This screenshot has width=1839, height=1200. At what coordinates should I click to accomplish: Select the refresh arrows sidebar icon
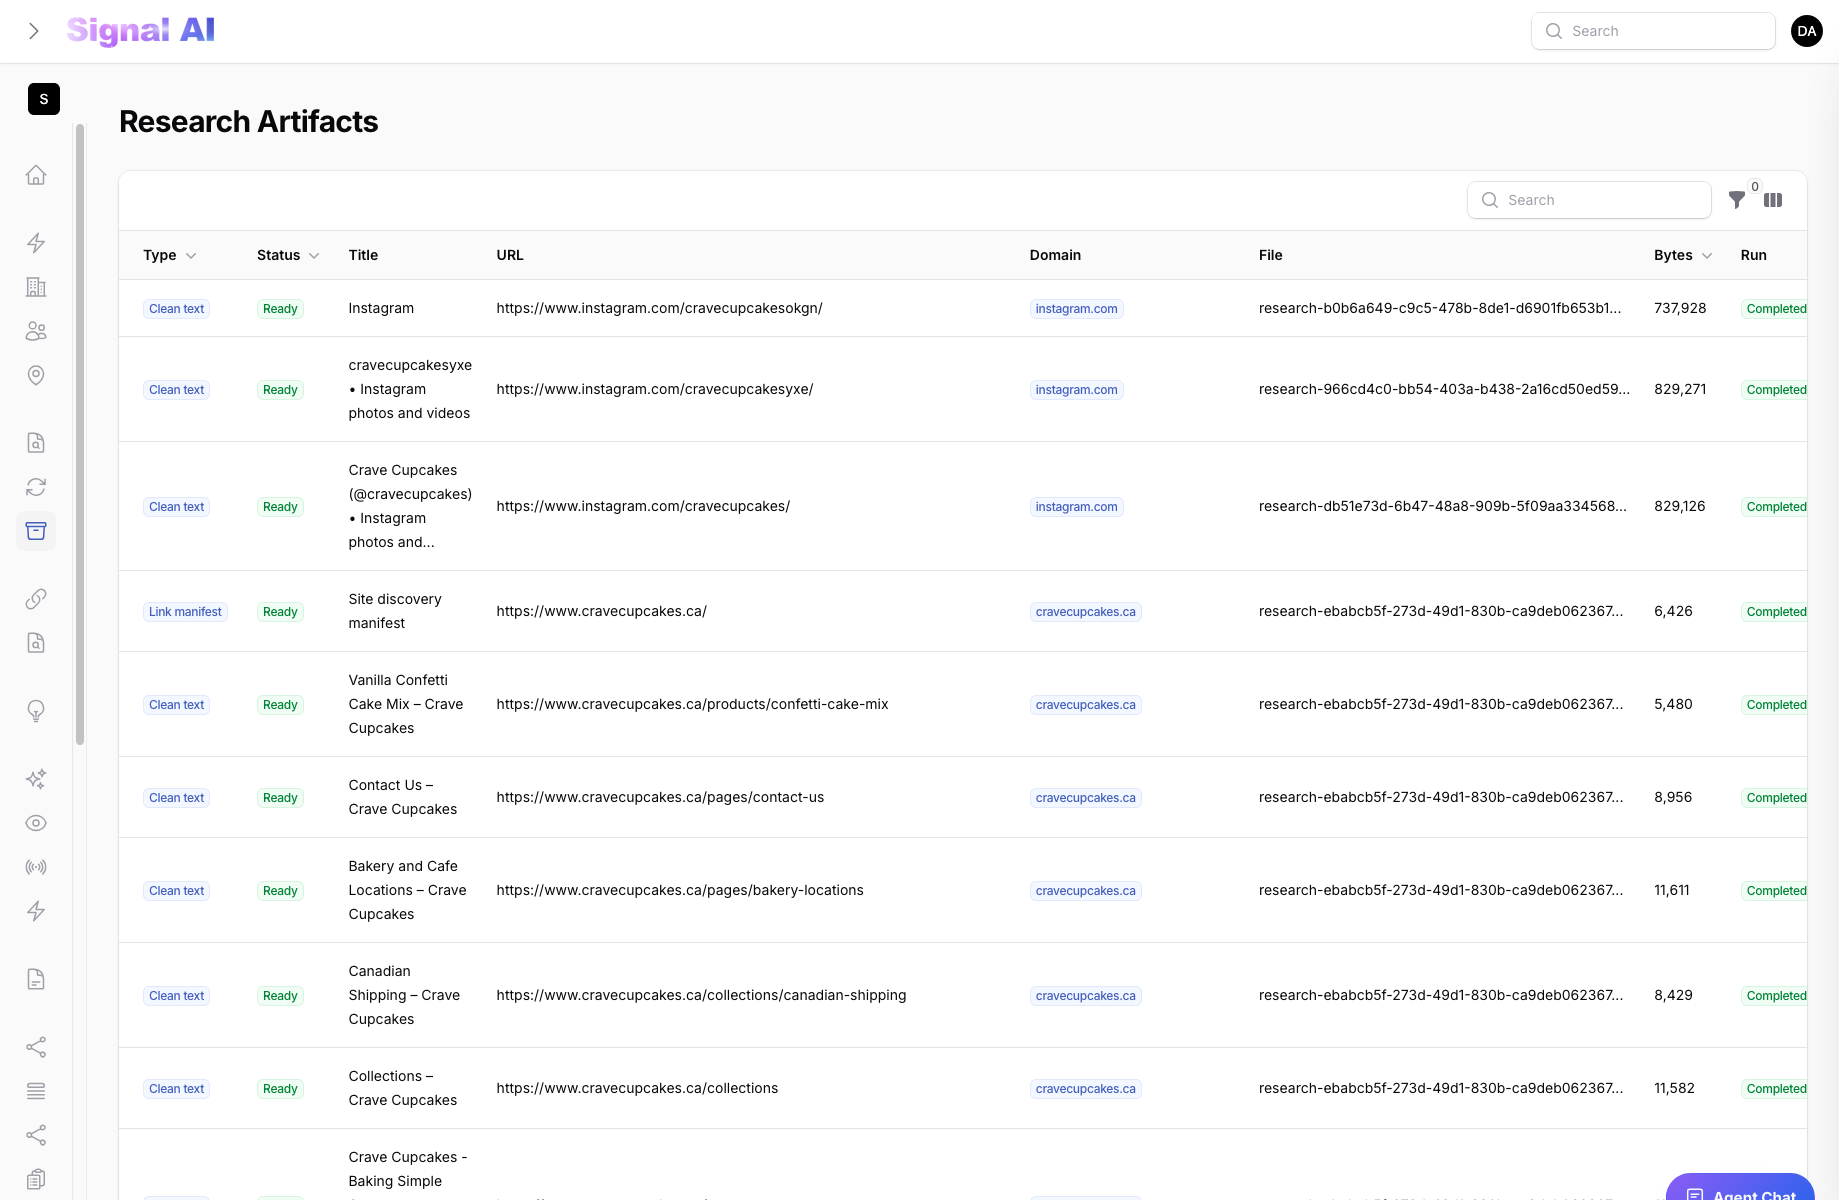tap(36, 487)
